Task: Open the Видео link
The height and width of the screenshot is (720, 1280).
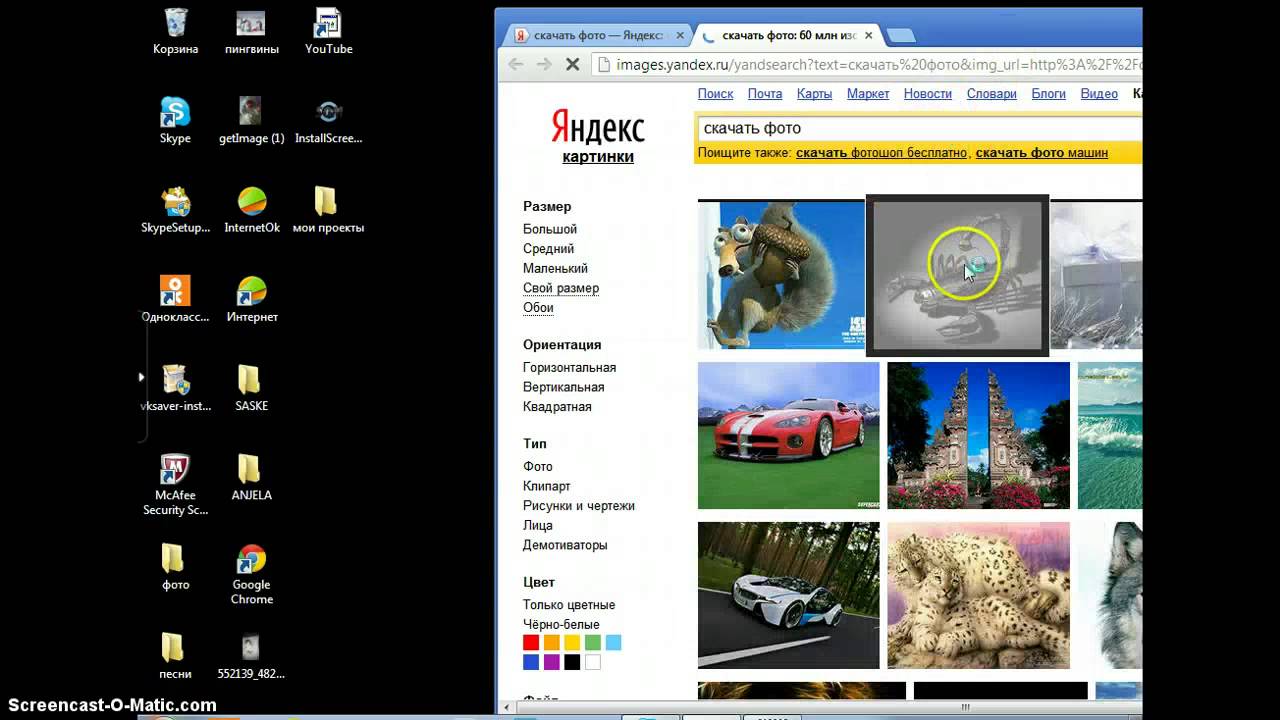Action: (x=1099, y=93)
